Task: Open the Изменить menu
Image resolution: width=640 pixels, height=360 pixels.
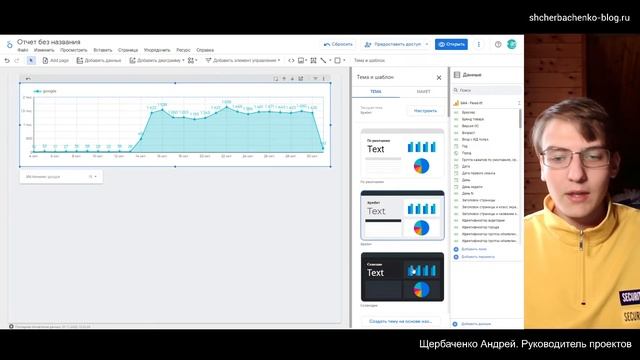Action: 44,50
